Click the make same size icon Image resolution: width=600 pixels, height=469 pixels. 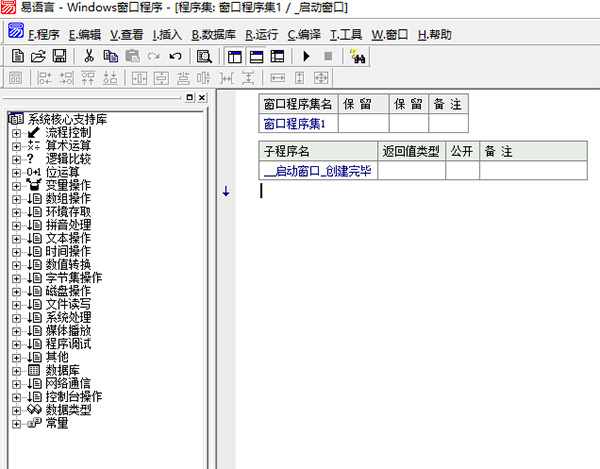pyautogui.click(x=321, y=78)
